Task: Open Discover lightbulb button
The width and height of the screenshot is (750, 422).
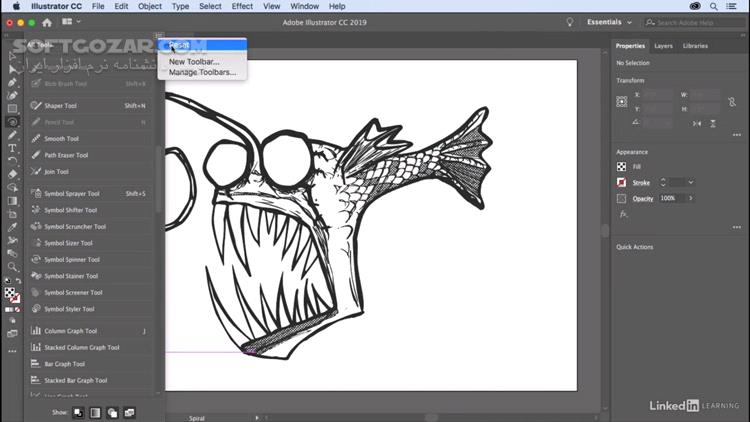Action: click(569, 22)
